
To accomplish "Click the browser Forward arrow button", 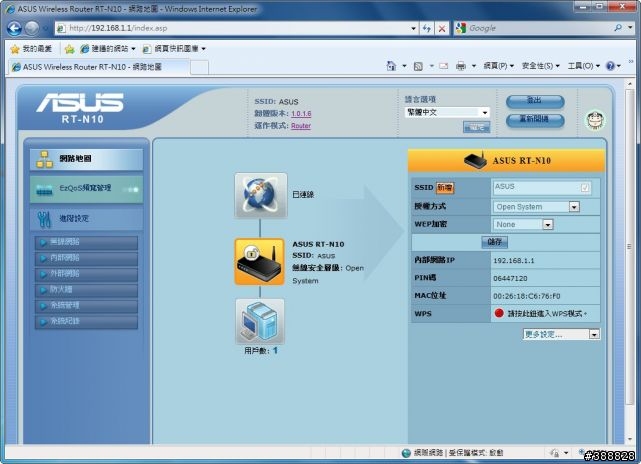I will [32, 28].
